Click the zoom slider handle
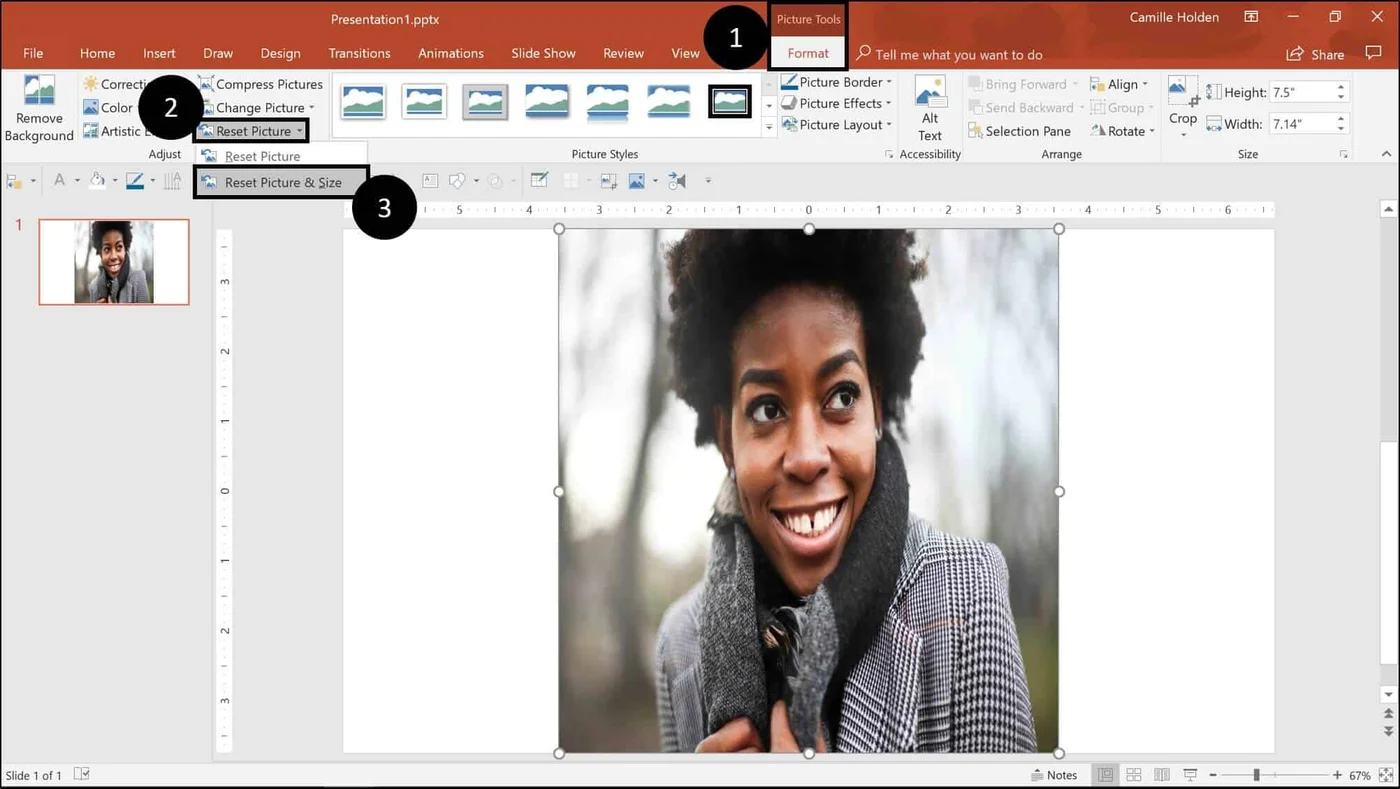 [1256, 775]
